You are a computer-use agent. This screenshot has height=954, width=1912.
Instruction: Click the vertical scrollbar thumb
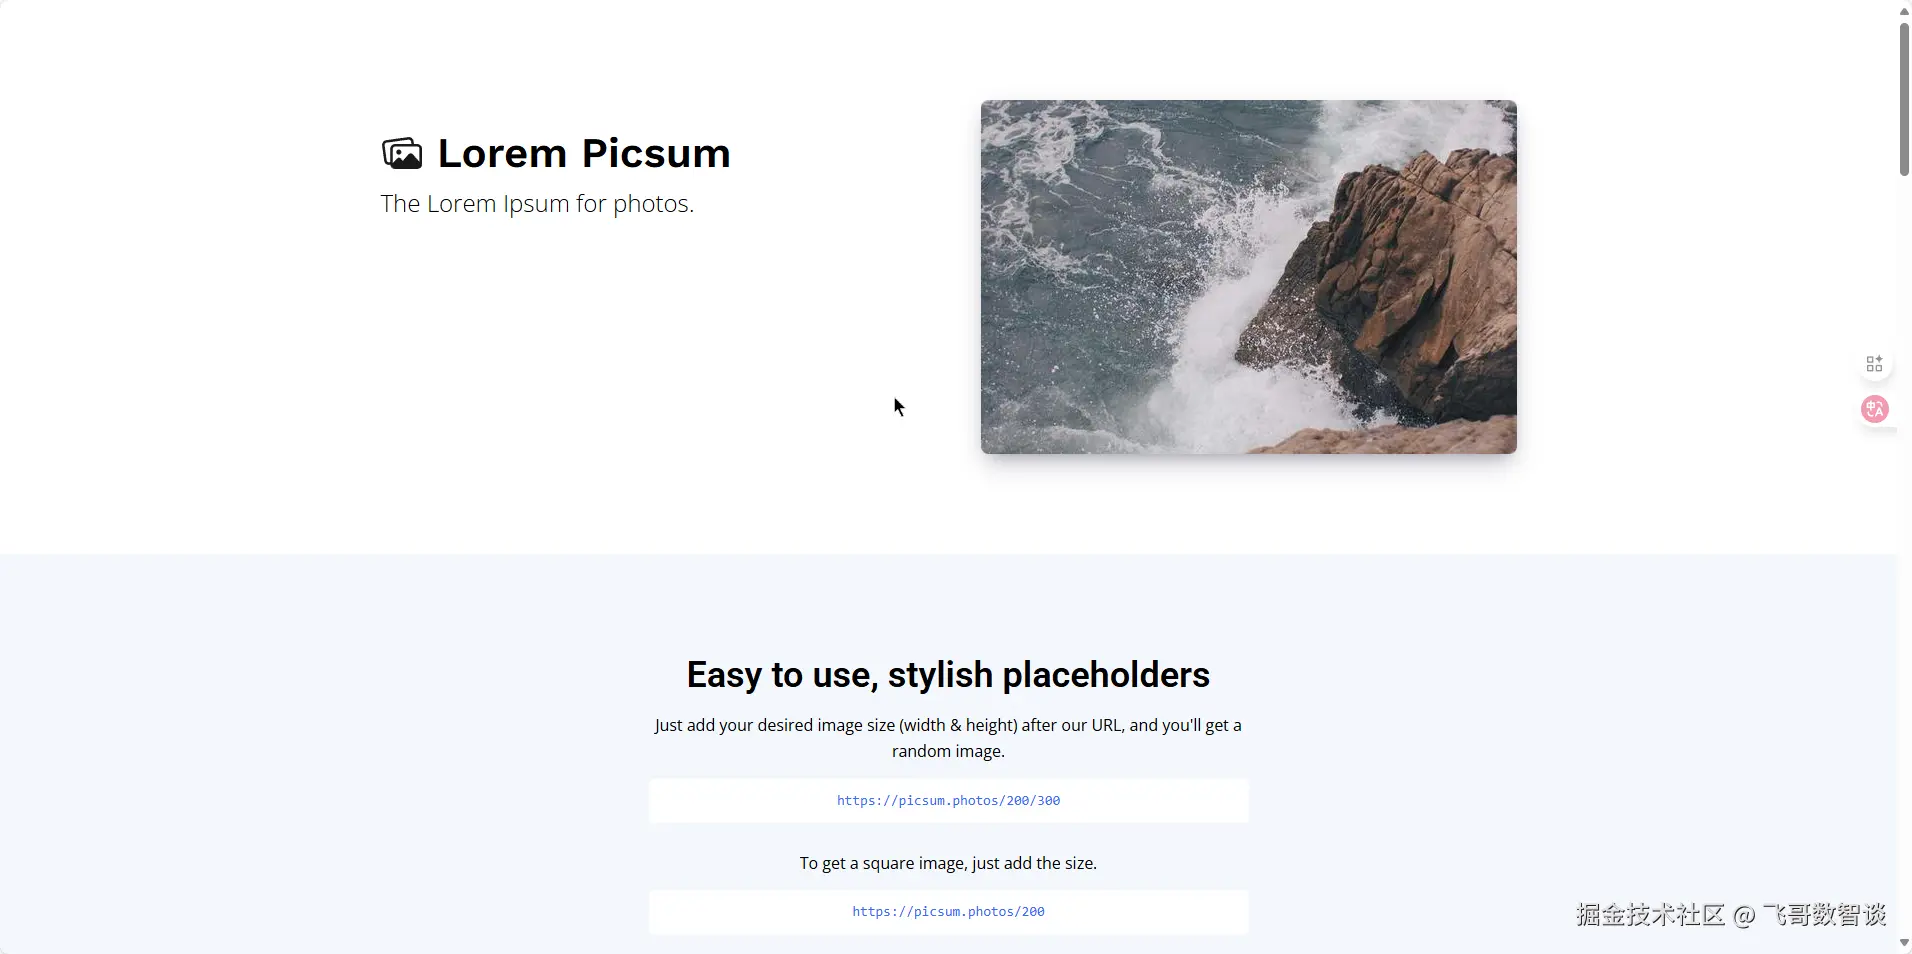tap(1904, 98)
